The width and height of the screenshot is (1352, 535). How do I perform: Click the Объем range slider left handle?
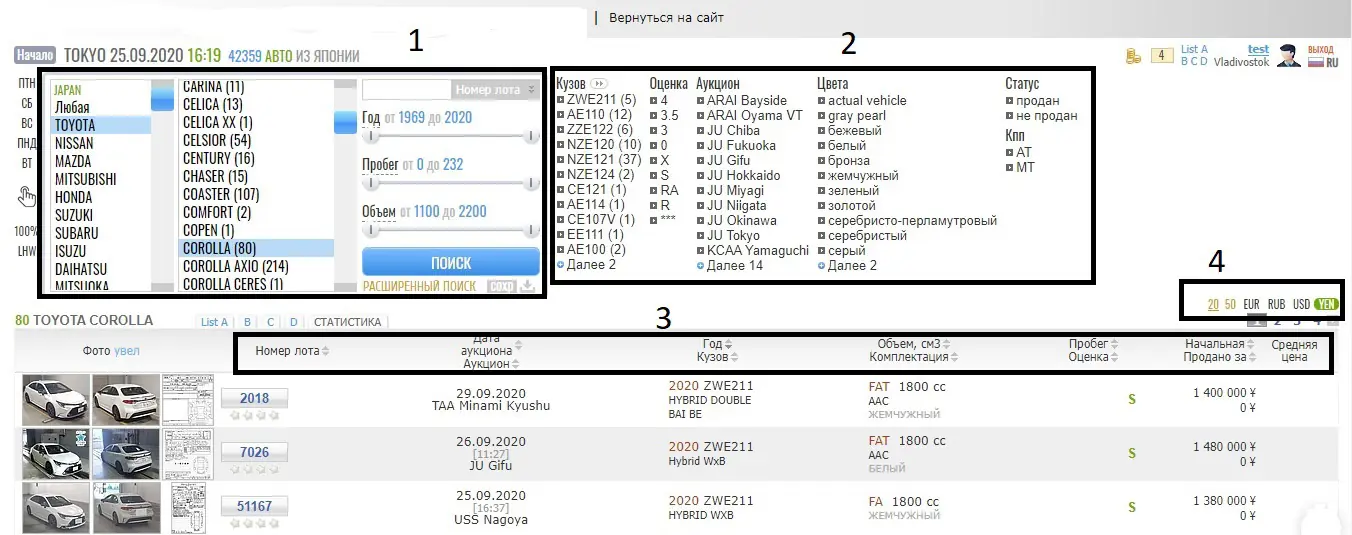[x=370, y=230]
